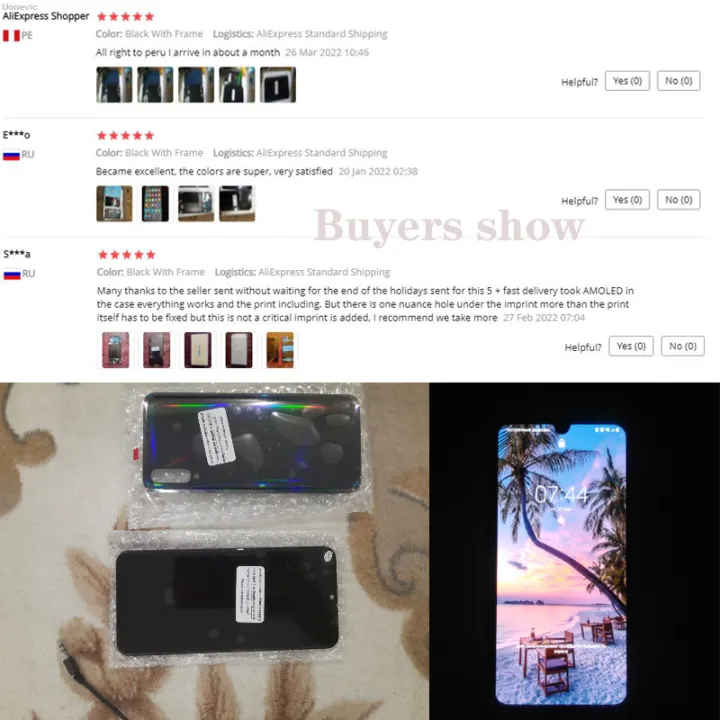Open first photo thumbnail of Peru review

(114, 84)
